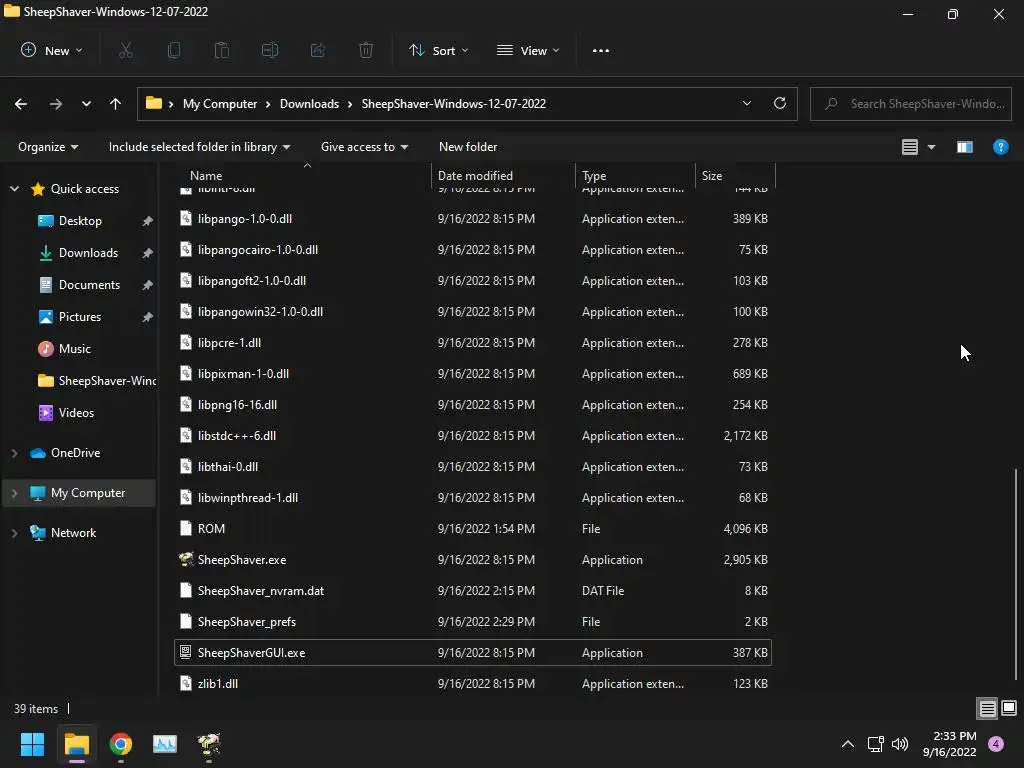Click the Copy icon in toolbar
Screen dimensions: 1024x768
[x=174, y=50]
